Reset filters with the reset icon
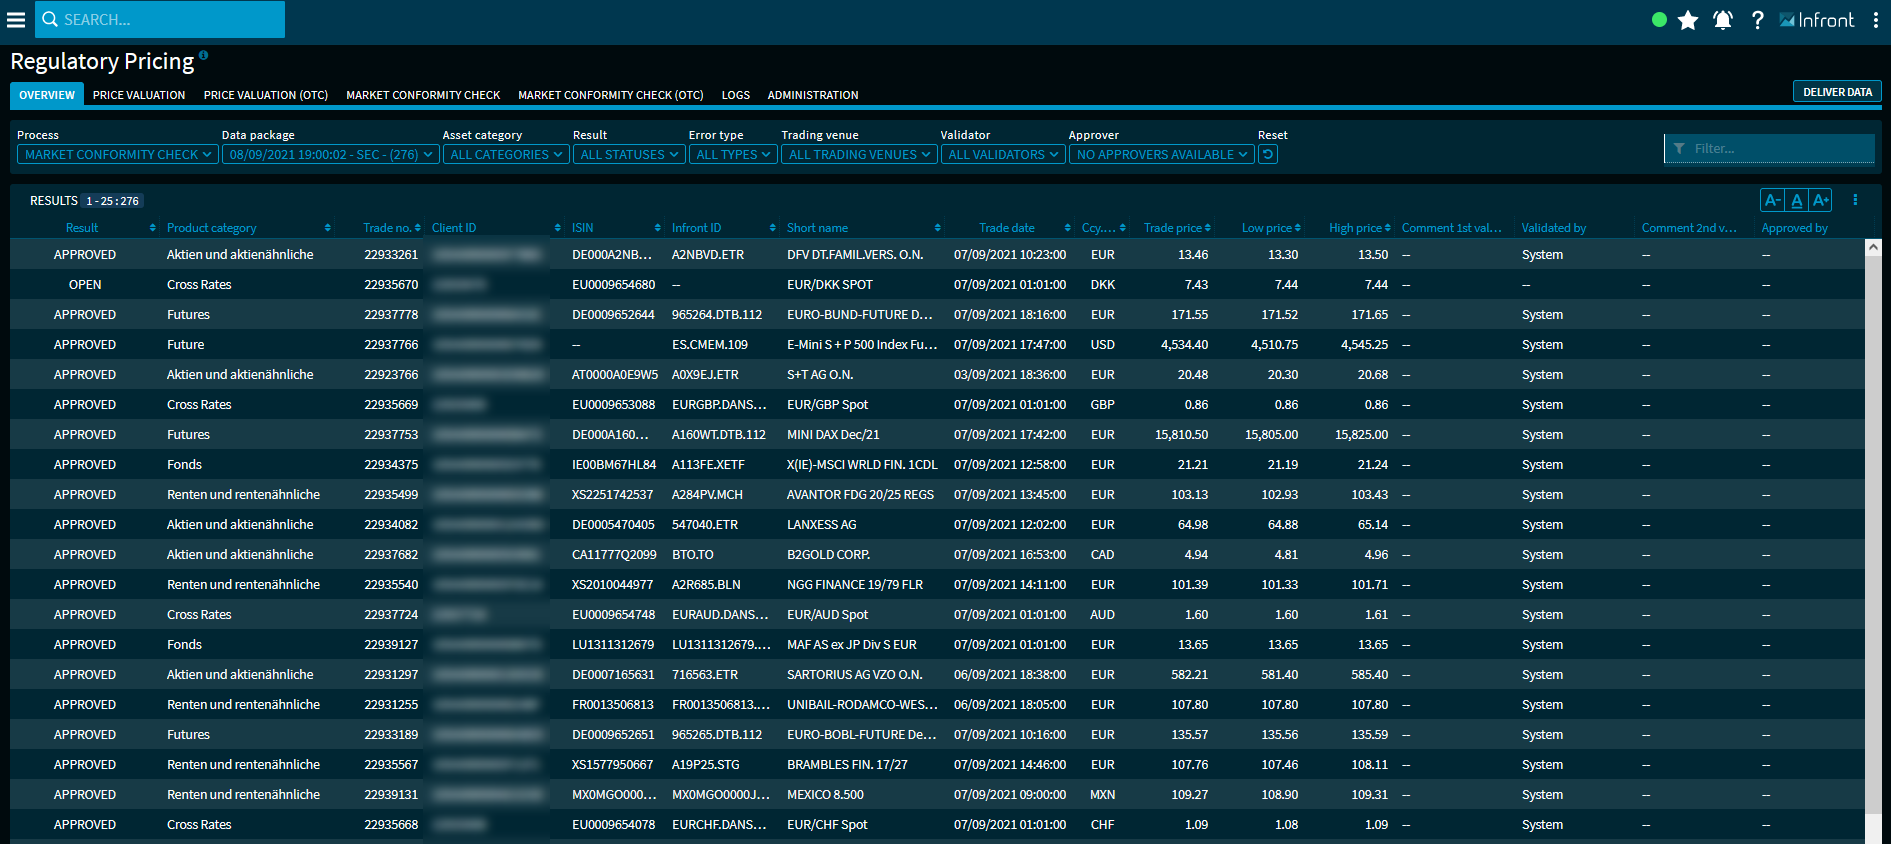This screenshot has height=844, width=1891. click(1268, 154)
